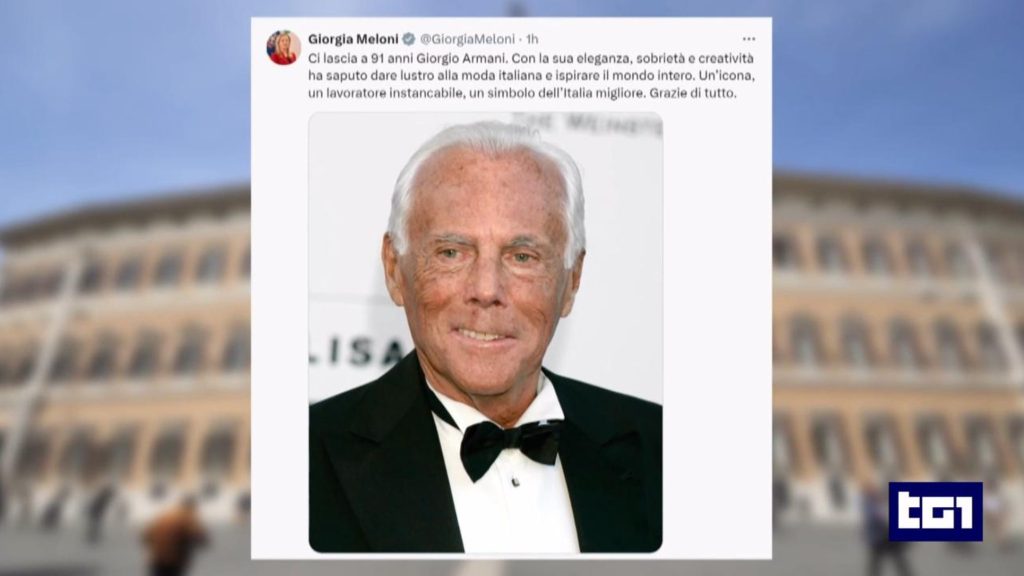Image resolution: width=1024 pixels, height=576 pixels.
Task: Select the tweet text paragraph
Action: (532, 76)
